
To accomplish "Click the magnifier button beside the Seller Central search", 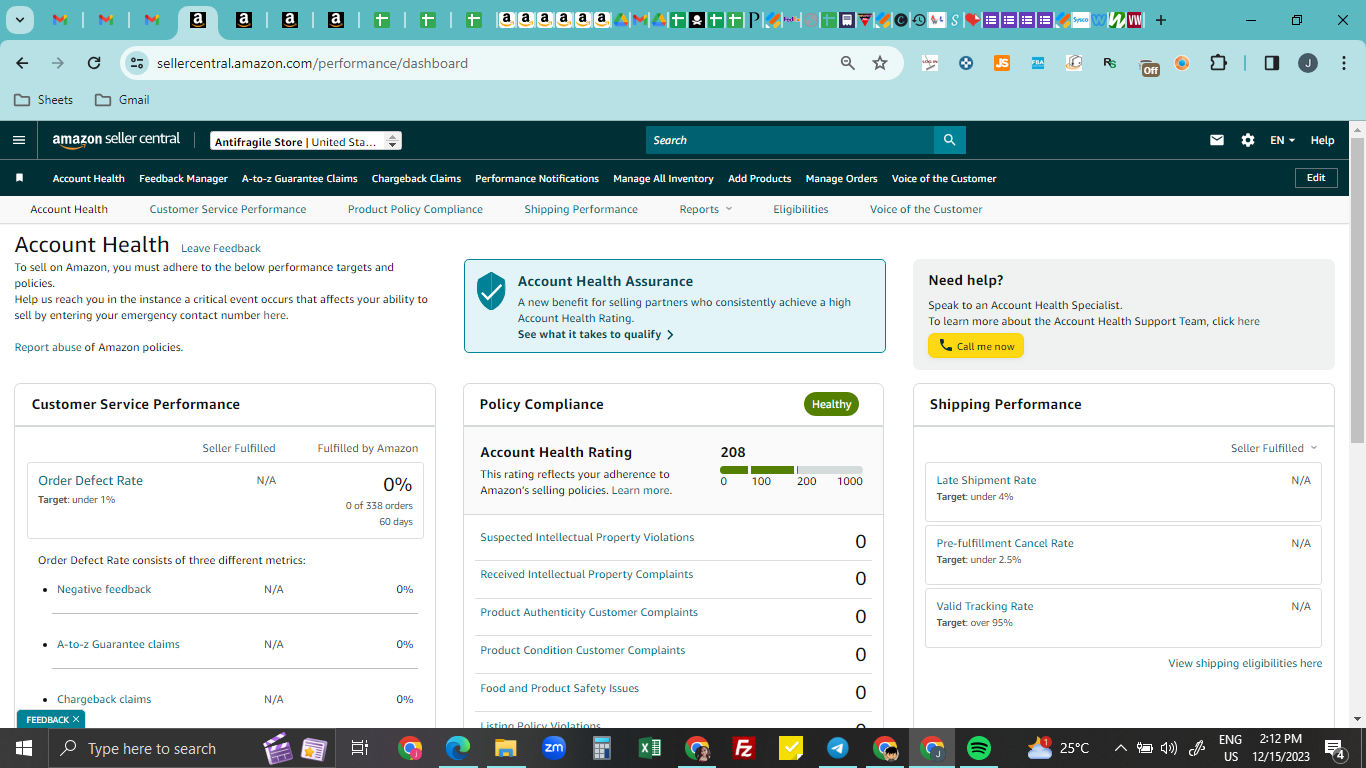I will point(949,140).
